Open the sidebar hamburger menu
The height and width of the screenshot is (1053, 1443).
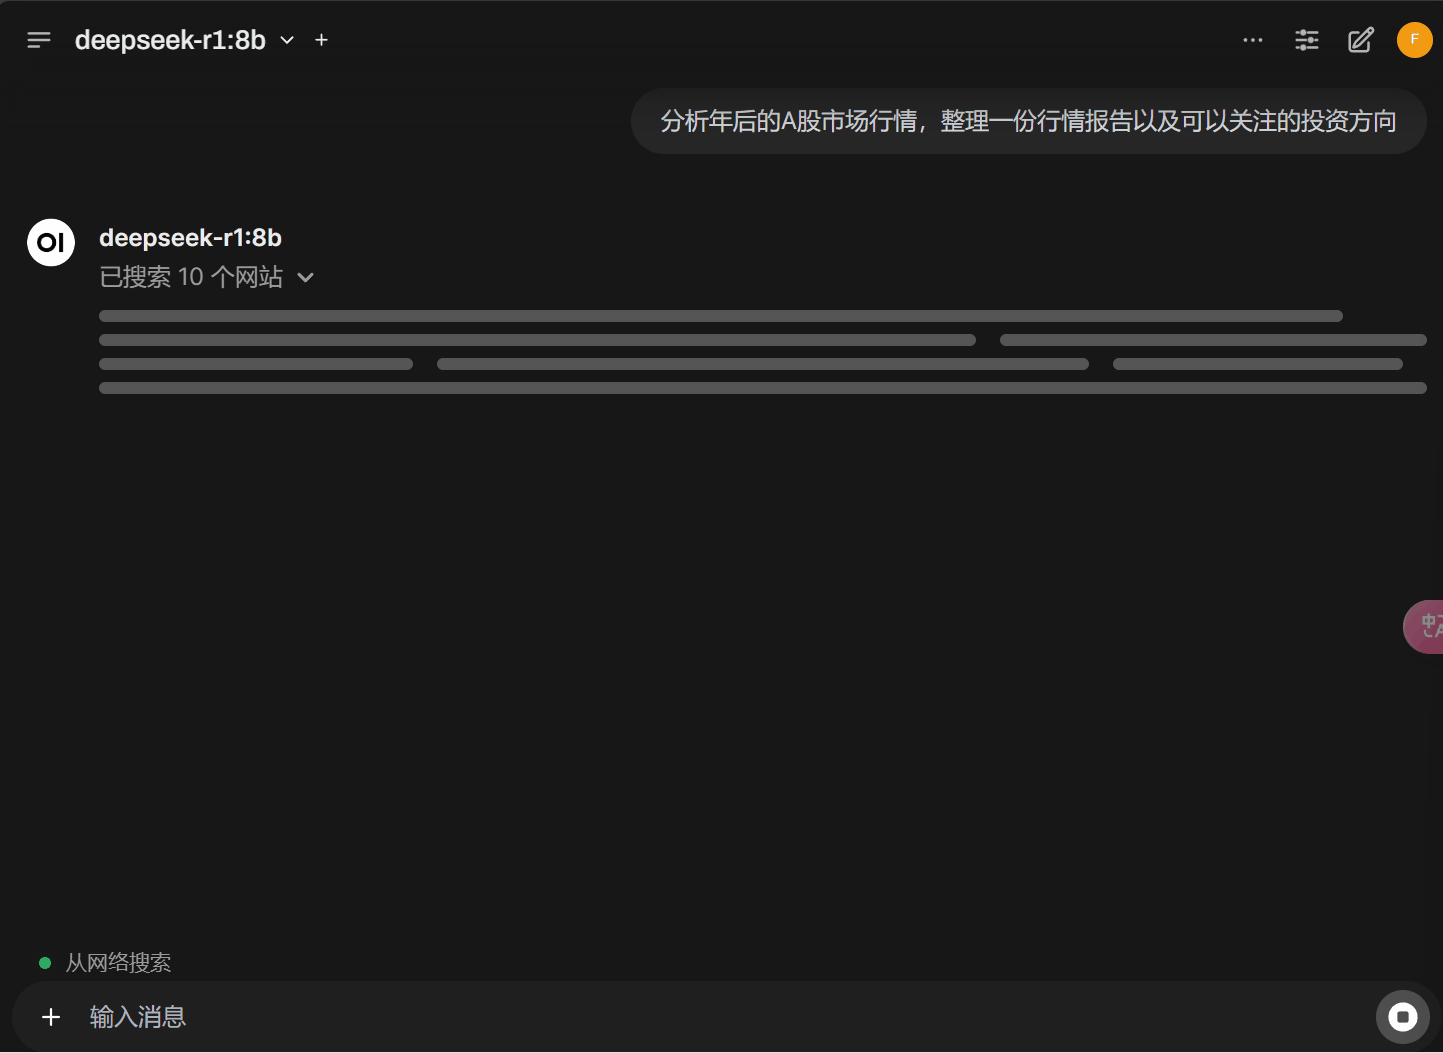(39, 40)
